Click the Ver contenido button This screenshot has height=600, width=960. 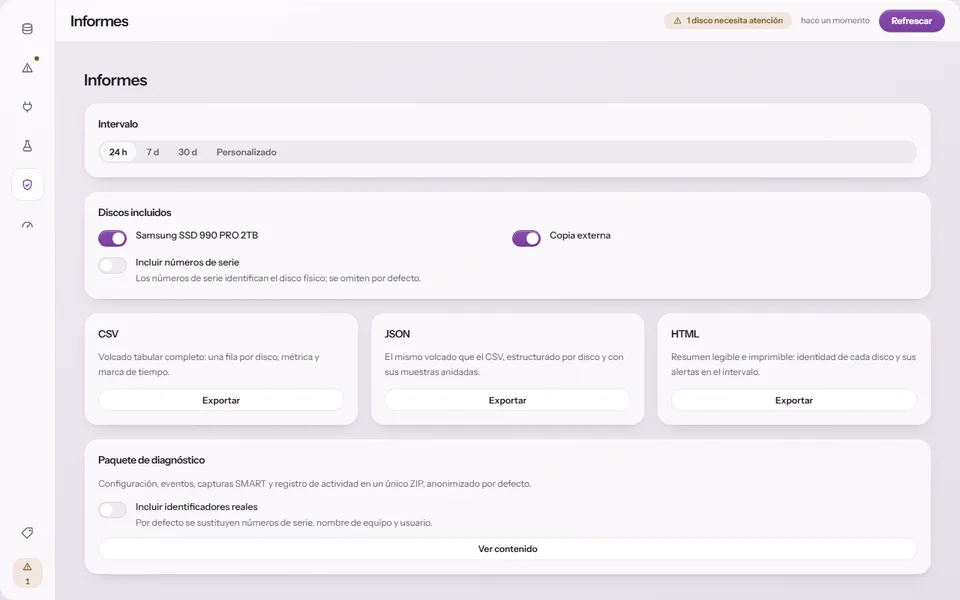tap(508, 549)
